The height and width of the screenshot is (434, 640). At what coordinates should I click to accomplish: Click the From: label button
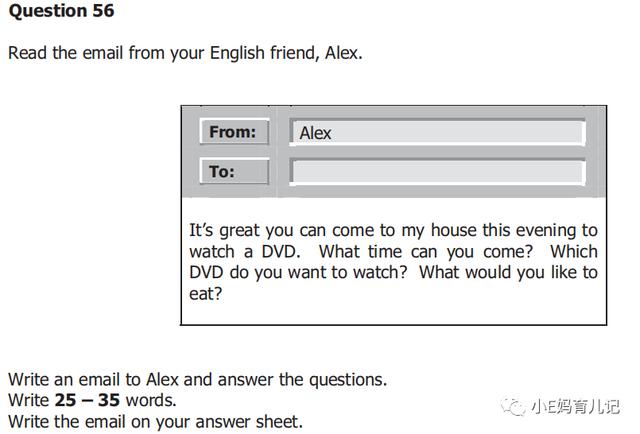[234, 131]
